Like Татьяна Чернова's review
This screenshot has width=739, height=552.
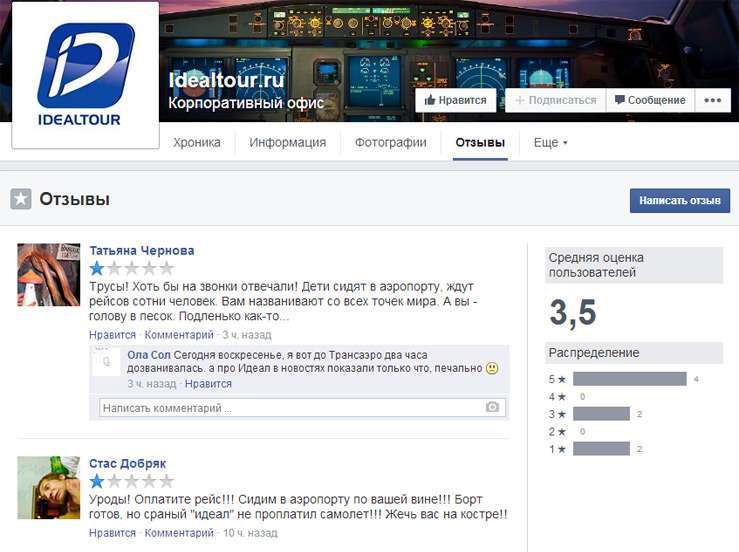[112, 335]
